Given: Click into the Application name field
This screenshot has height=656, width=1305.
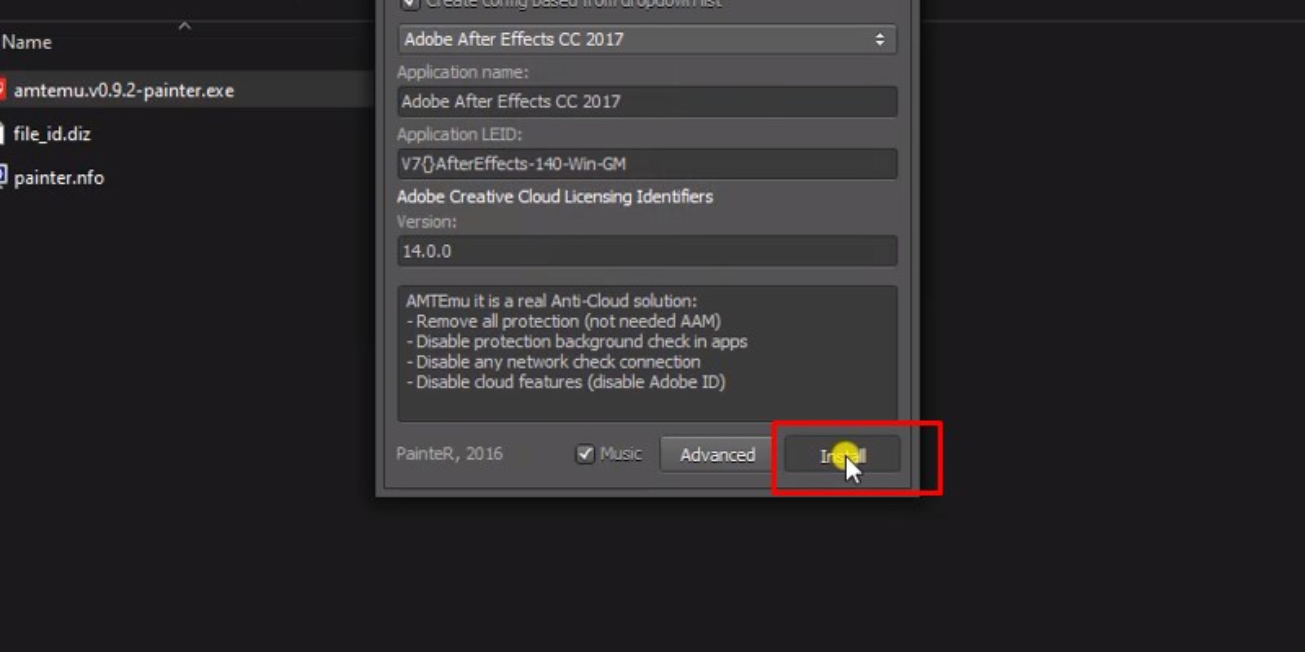Looking at the screenshot, I should pos(647,101).
